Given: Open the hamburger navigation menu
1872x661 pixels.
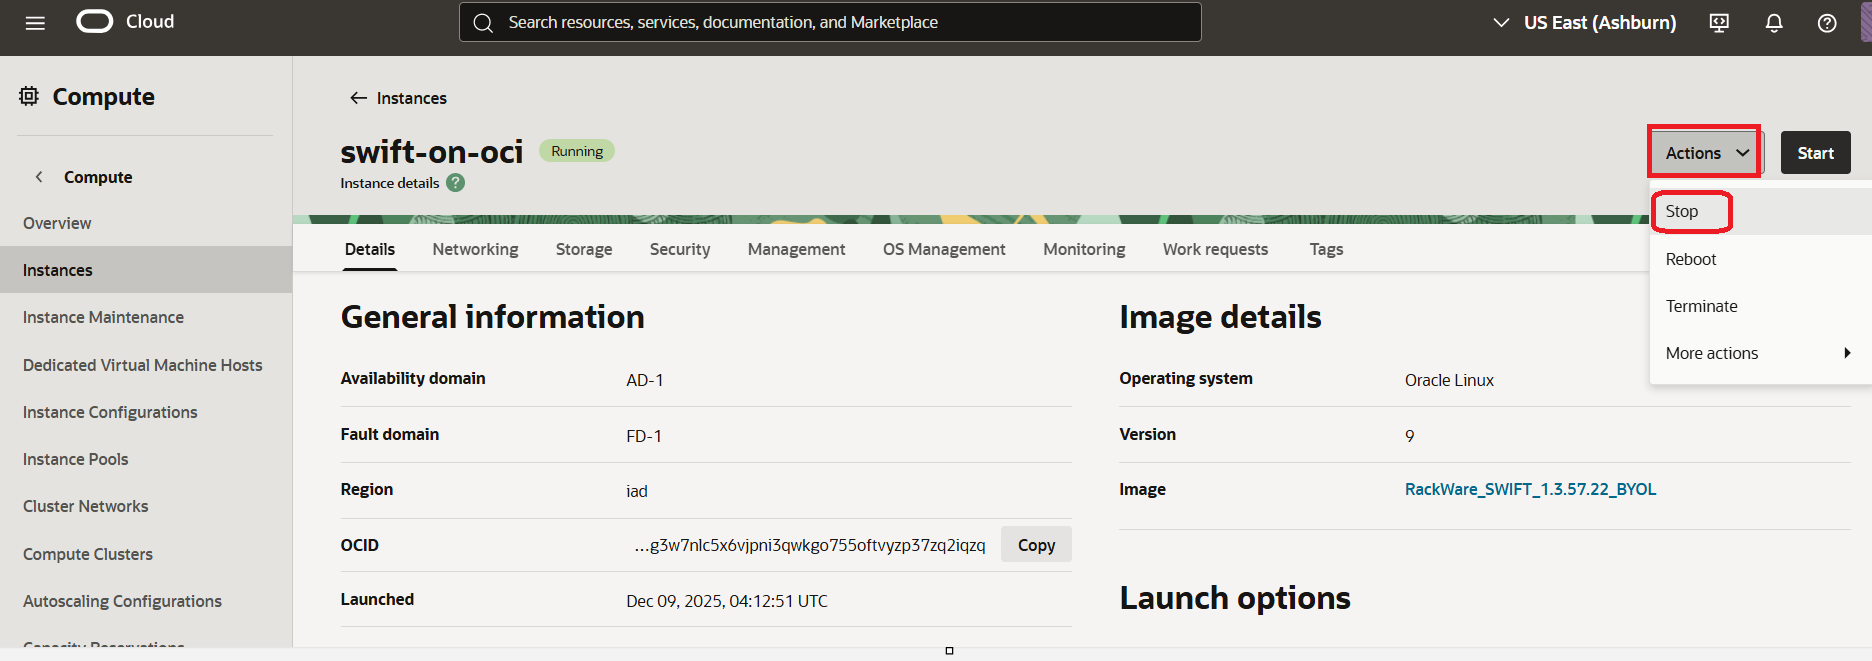Looking at the screenshot, I should (x=35, y=23).
